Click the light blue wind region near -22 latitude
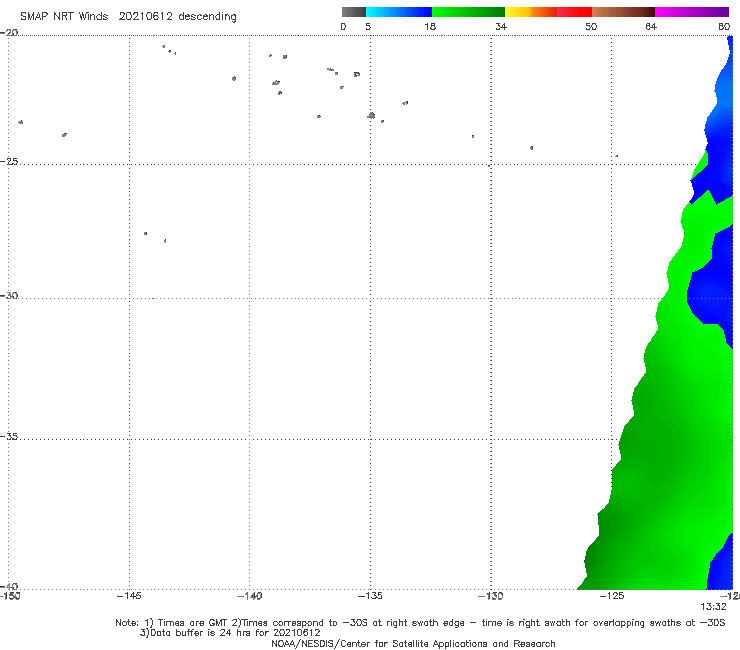 (x=724, y=92)
